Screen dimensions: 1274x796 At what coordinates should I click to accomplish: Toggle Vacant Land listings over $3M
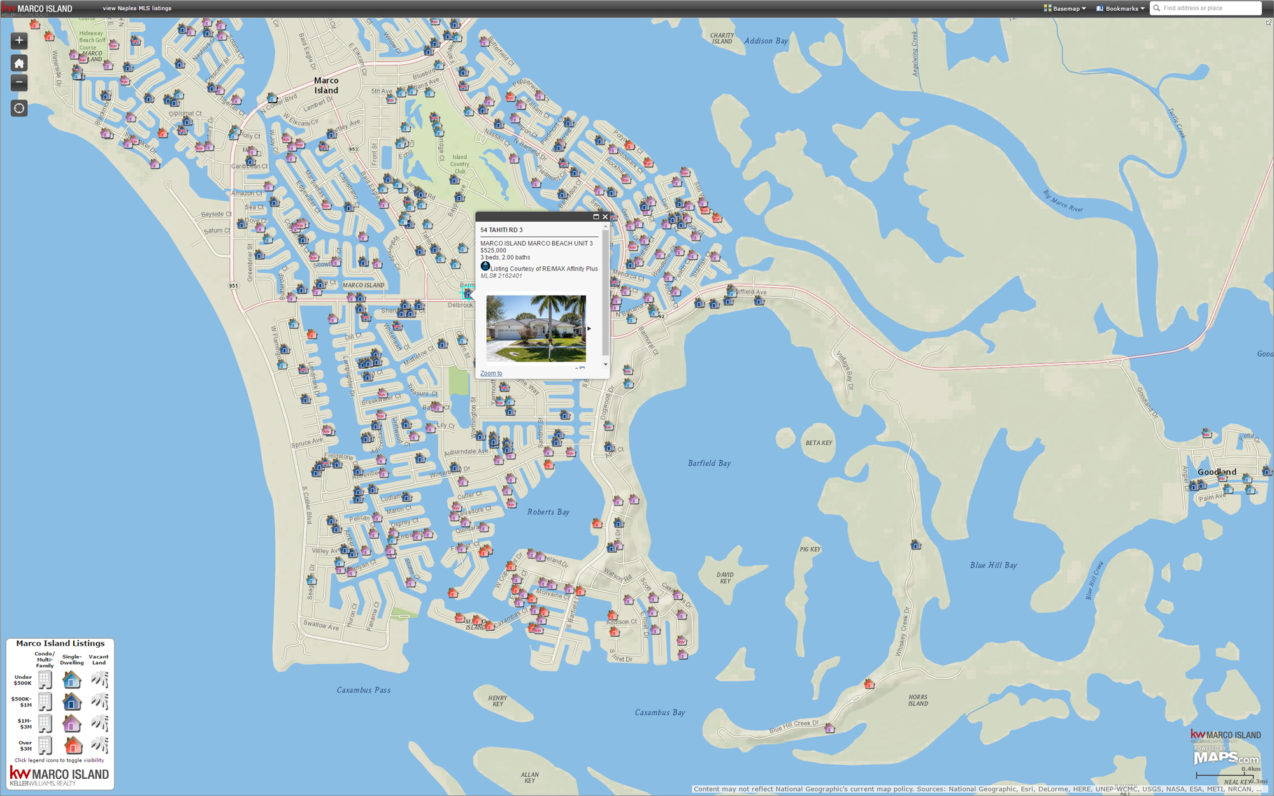(99, 745)
